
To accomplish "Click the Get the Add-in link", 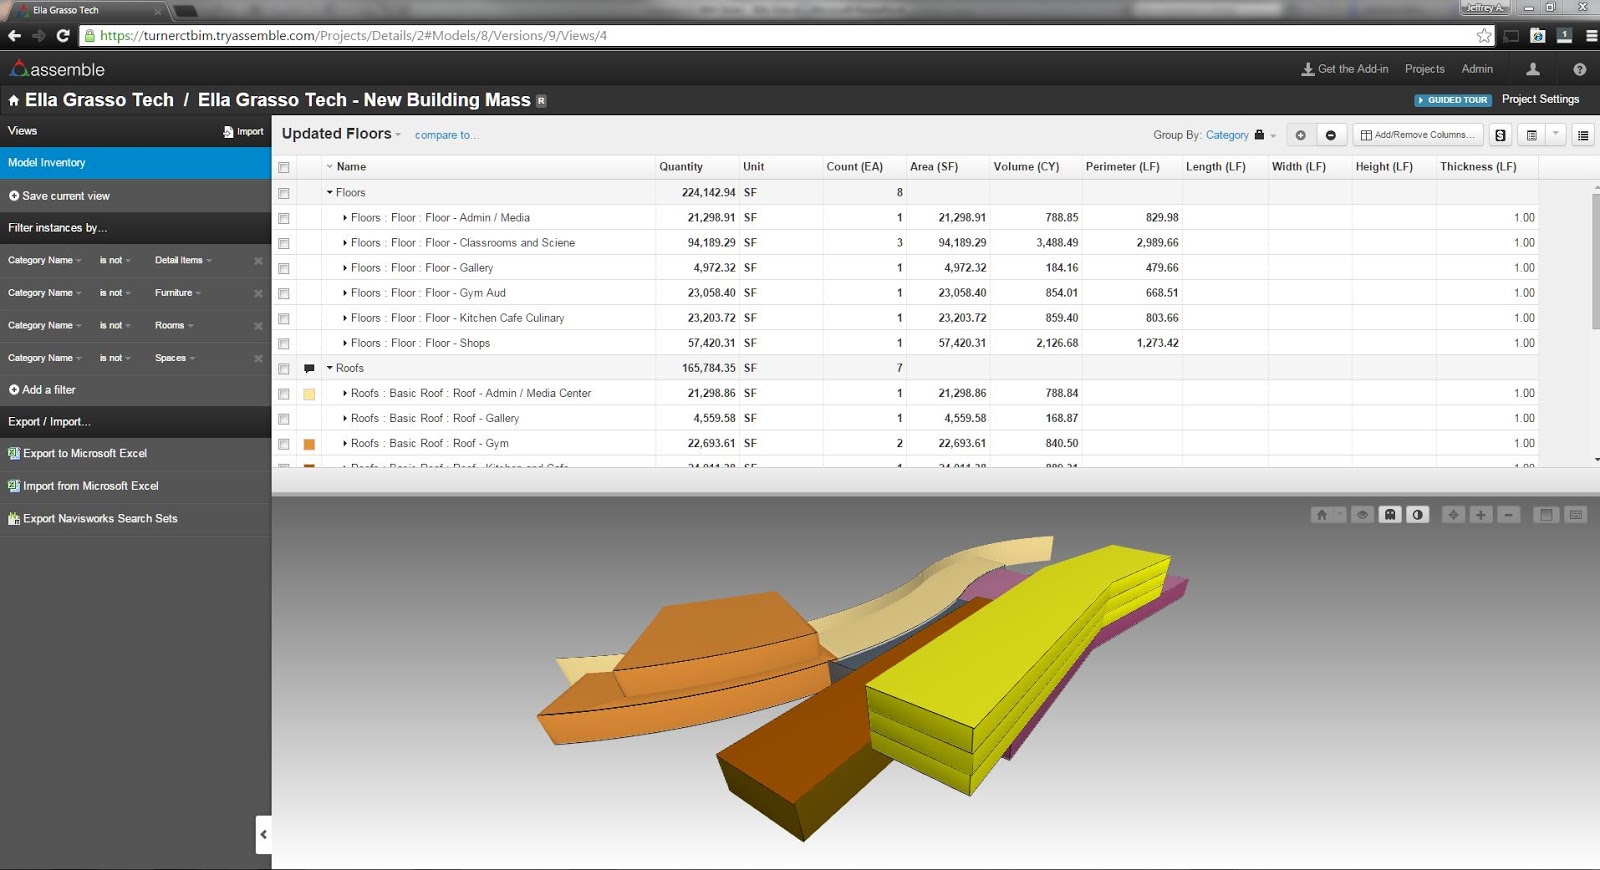I will (x=1344, y=69).
